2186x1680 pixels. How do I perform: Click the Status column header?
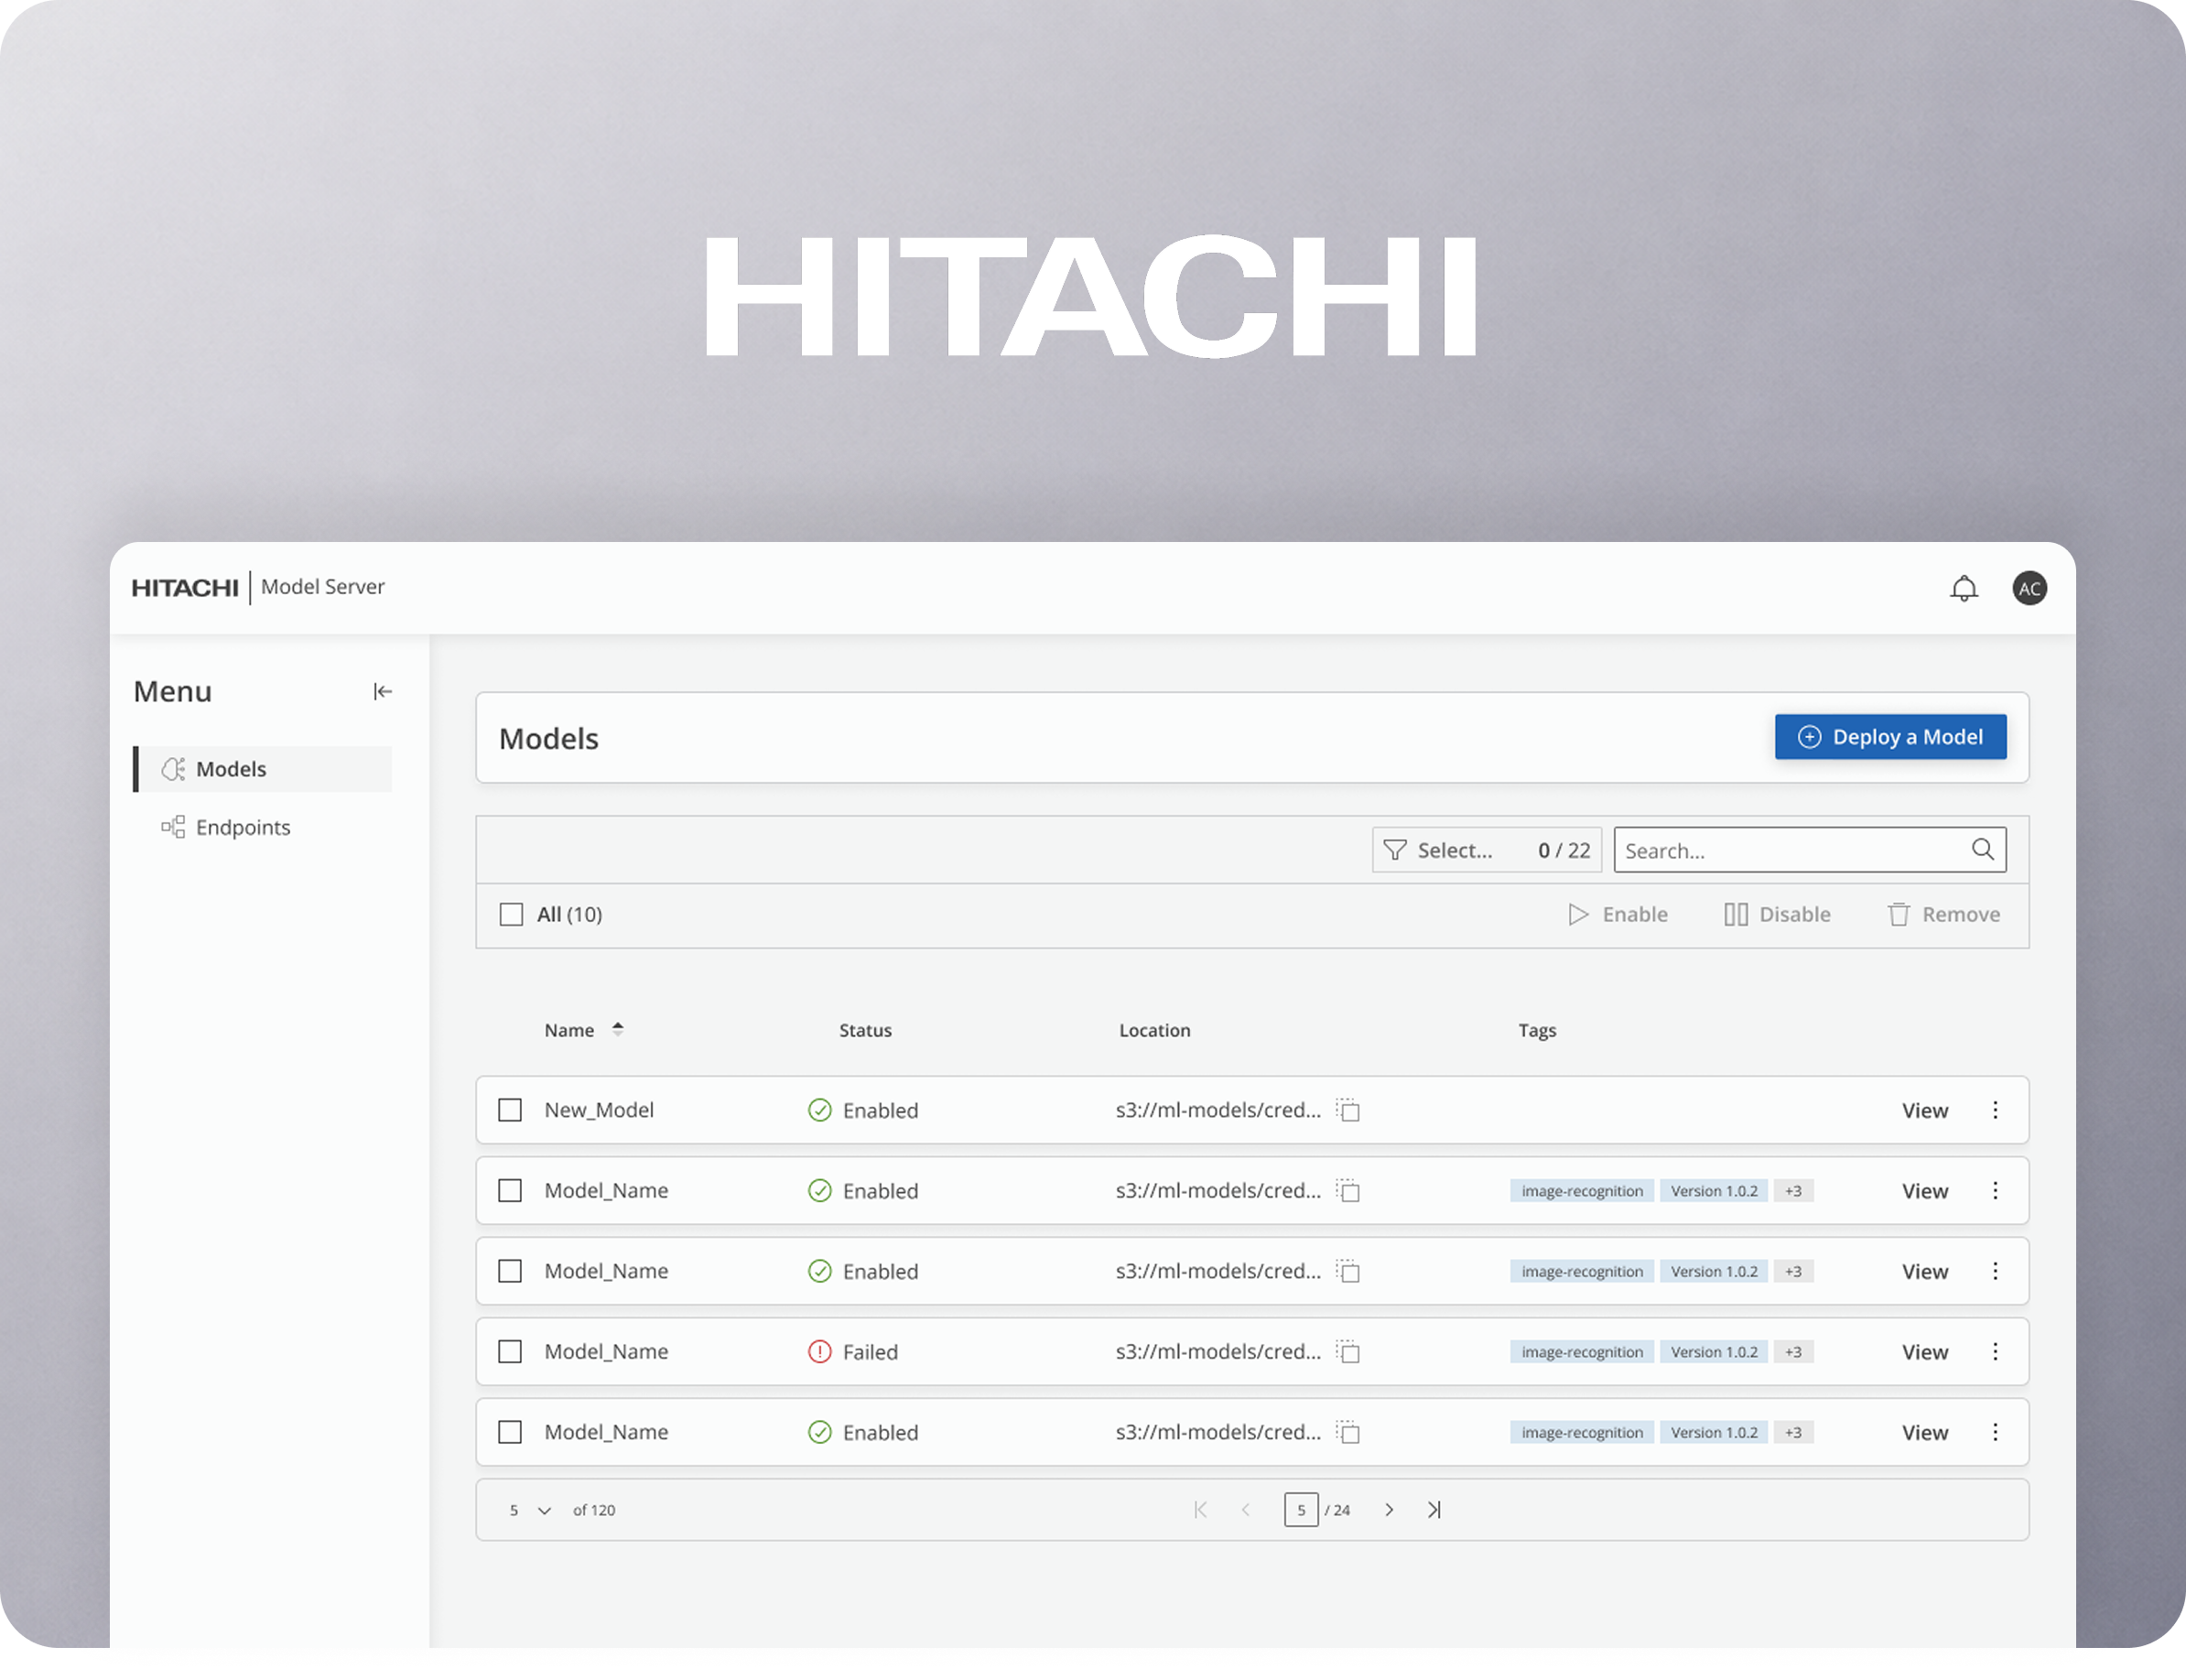[x=865, y=1030]
